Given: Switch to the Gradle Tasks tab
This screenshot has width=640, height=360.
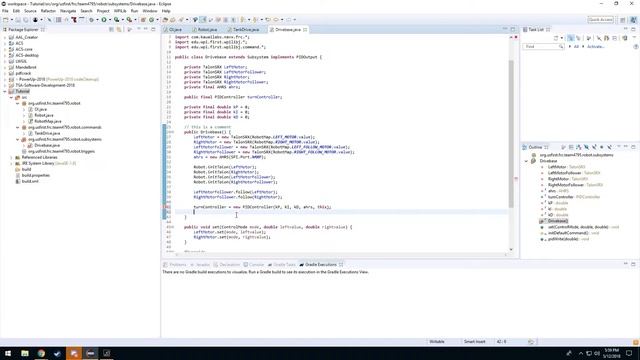Looking at the screenshot, I should point(282,264).
